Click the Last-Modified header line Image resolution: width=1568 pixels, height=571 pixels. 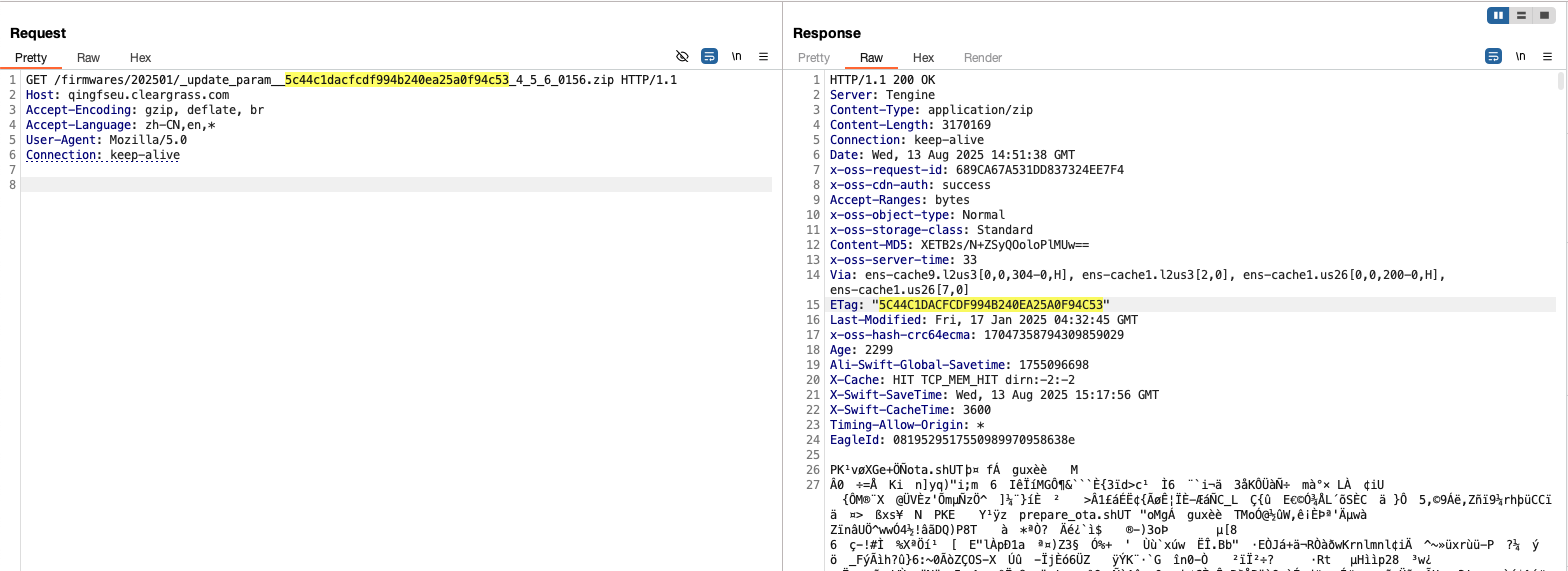click(984, 320)
